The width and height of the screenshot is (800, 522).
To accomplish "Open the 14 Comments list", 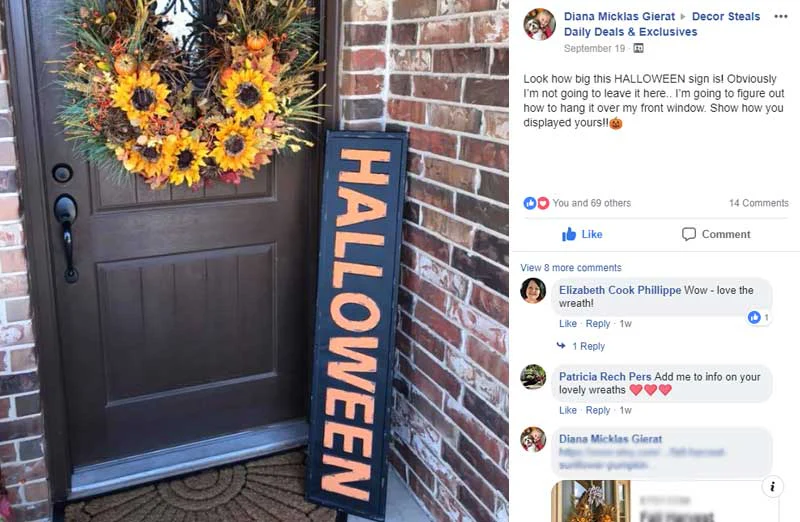I will (758, 203).
